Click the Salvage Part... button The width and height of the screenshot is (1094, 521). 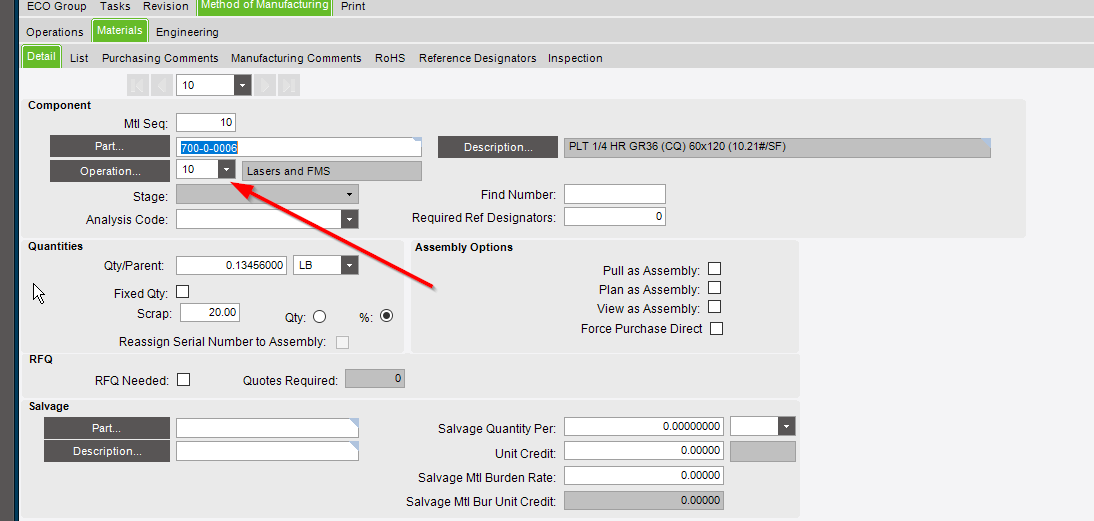pos(107,428)
